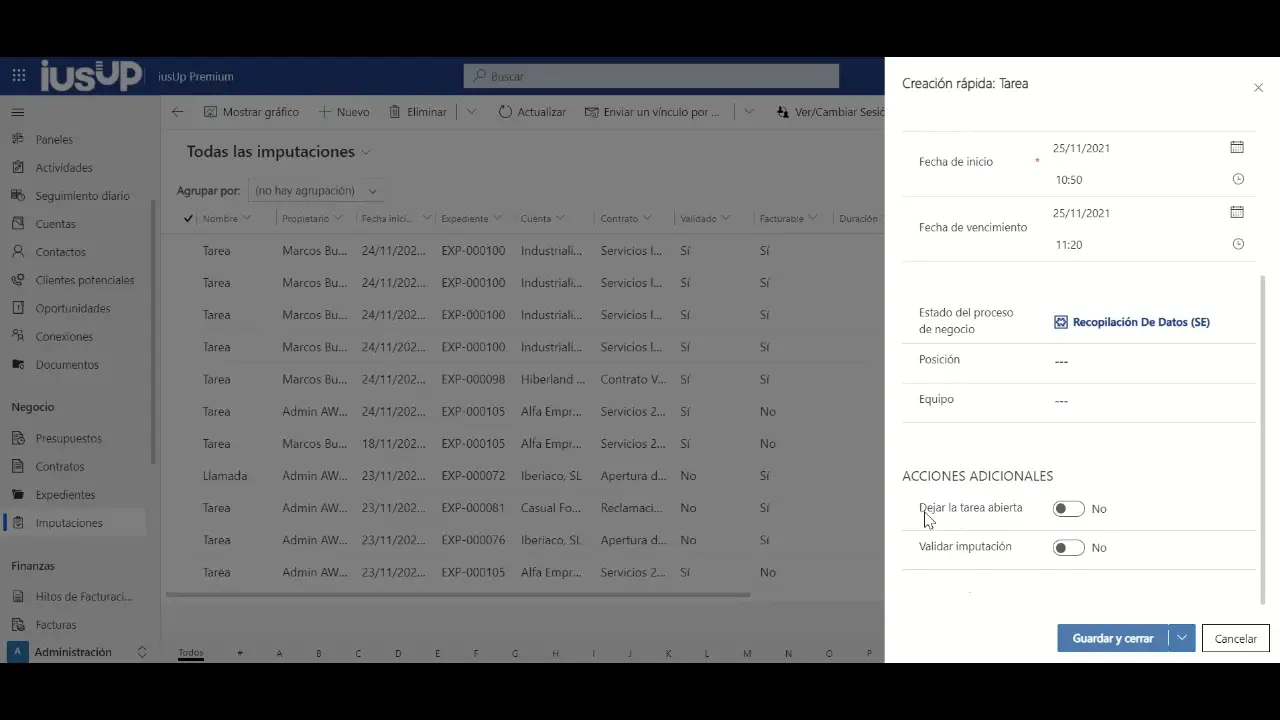Image resolution: width=1280 pixels, height=720 pixels.
Task: Click the Fecha de inicio time field
Action: pos(1140,180)
